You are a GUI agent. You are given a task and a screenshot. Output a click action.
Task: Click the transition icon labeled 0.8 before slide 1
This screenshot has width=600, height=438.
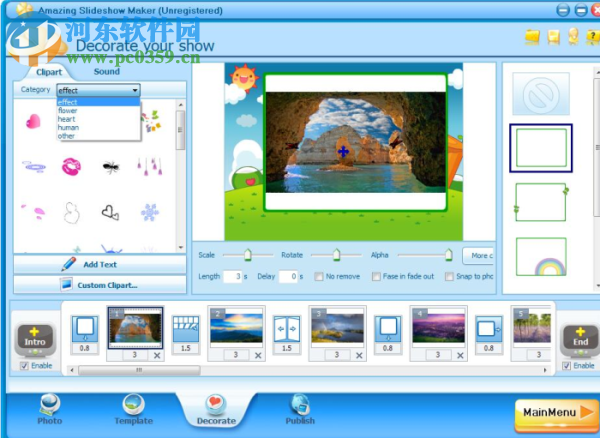point(85,329)
